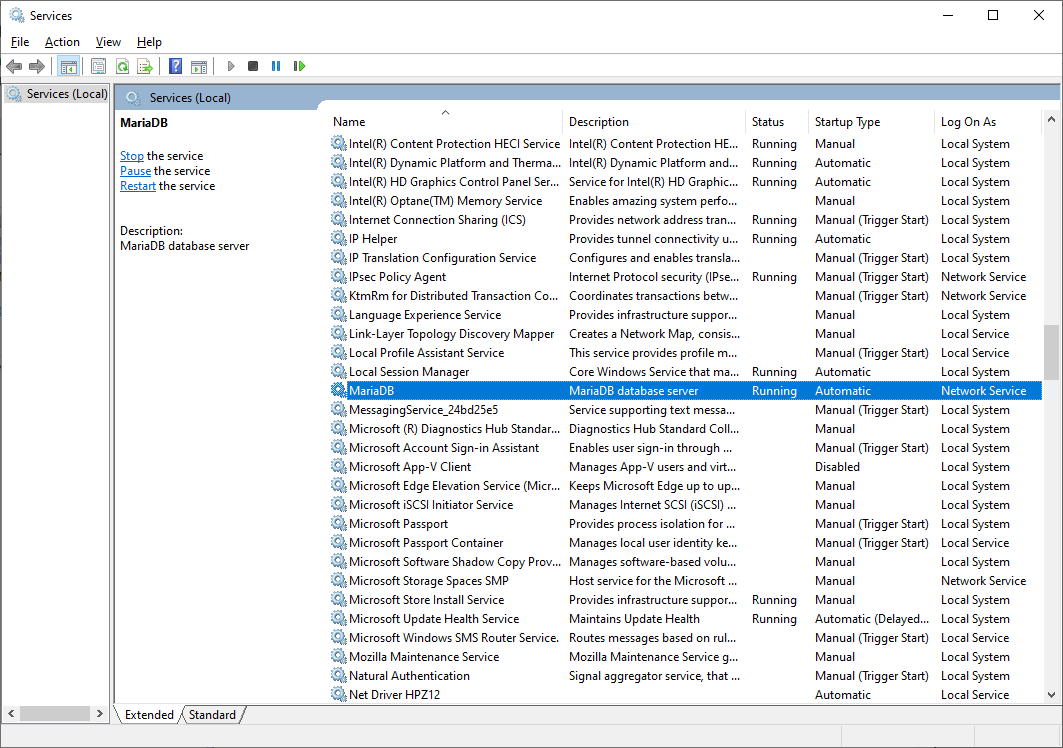The image size is (1063, 748).
Task: Sort list by Status column header
Action: pos(768,122)
